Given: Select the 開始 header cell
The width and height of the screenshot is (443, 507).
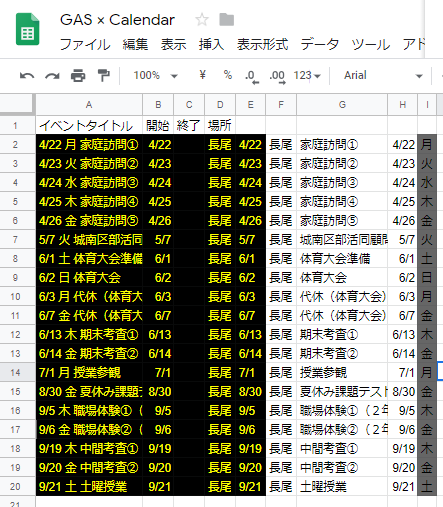Looking at the screenshot, I should (158, 126).
